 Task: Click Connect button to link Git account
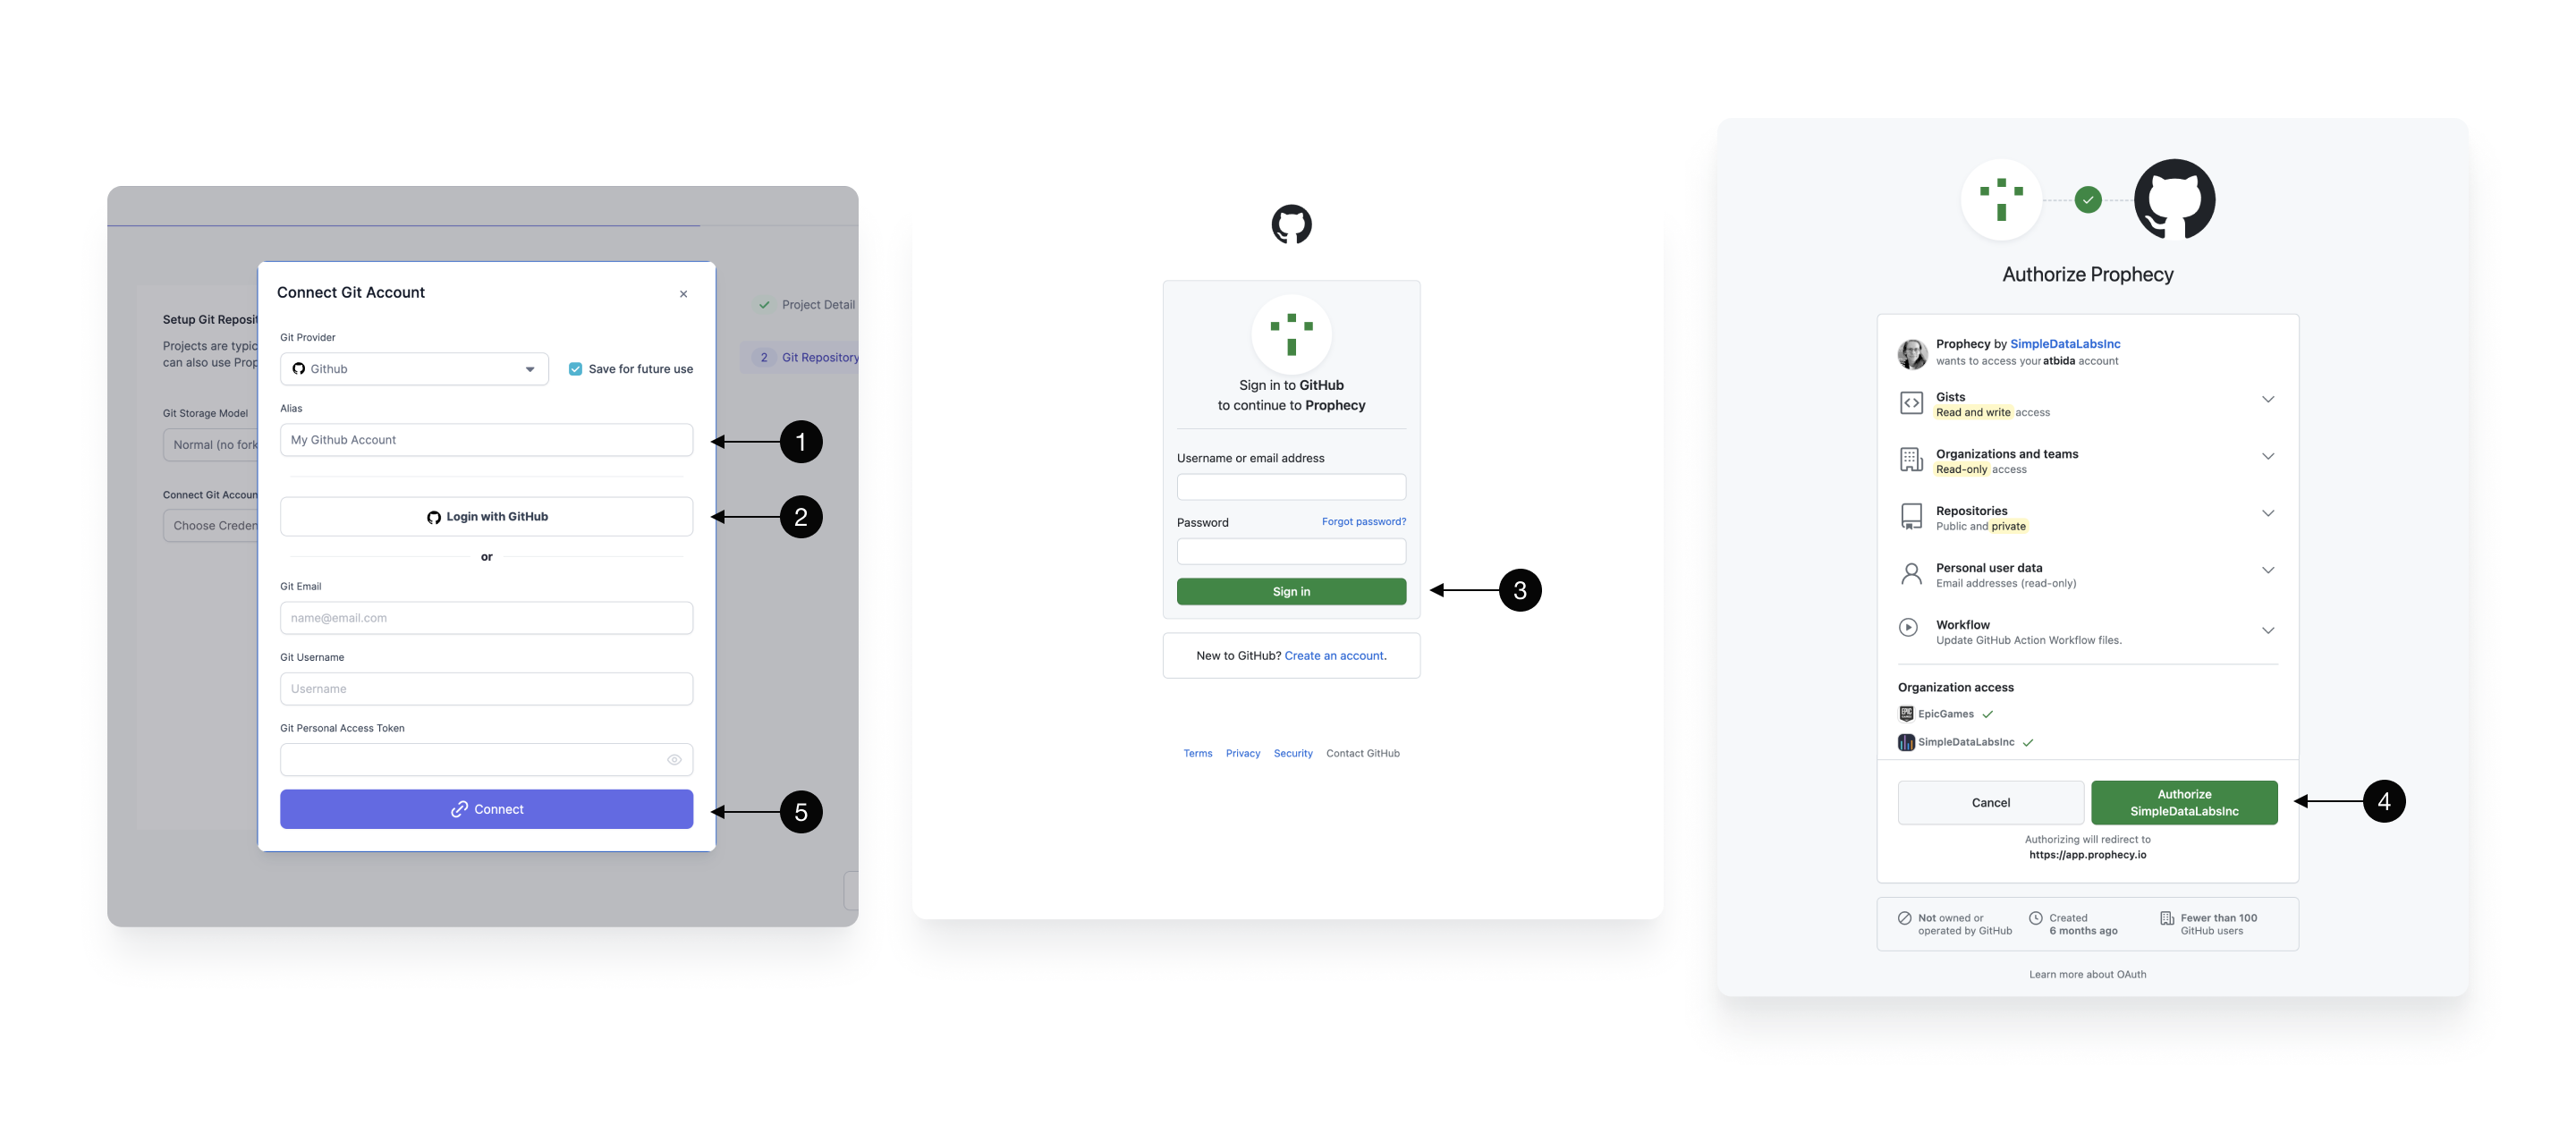(x=487, y=807)
